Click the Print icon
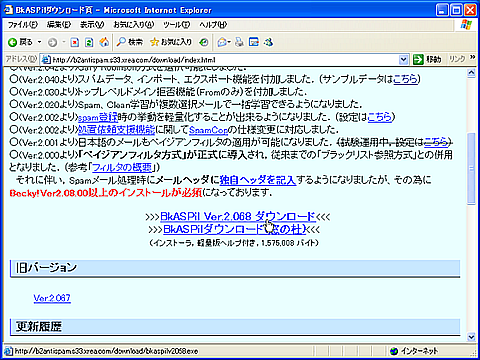This screenshot has width=480, height=360. coord(239,42)
